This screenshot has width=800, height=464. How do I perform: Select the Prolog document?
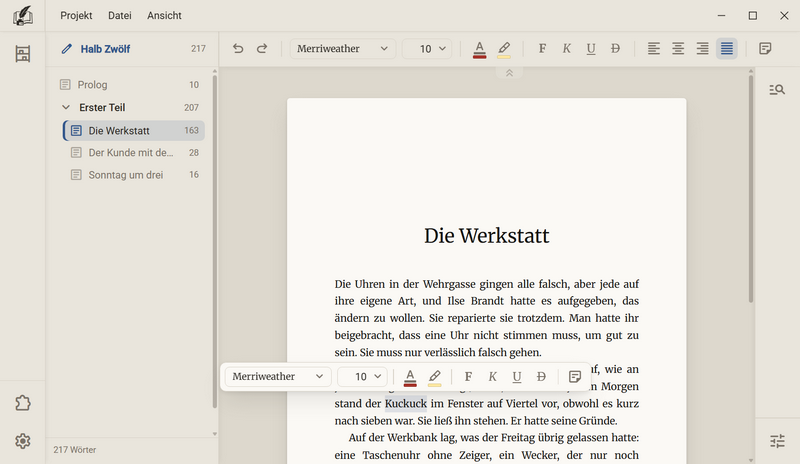pos(129,85)
